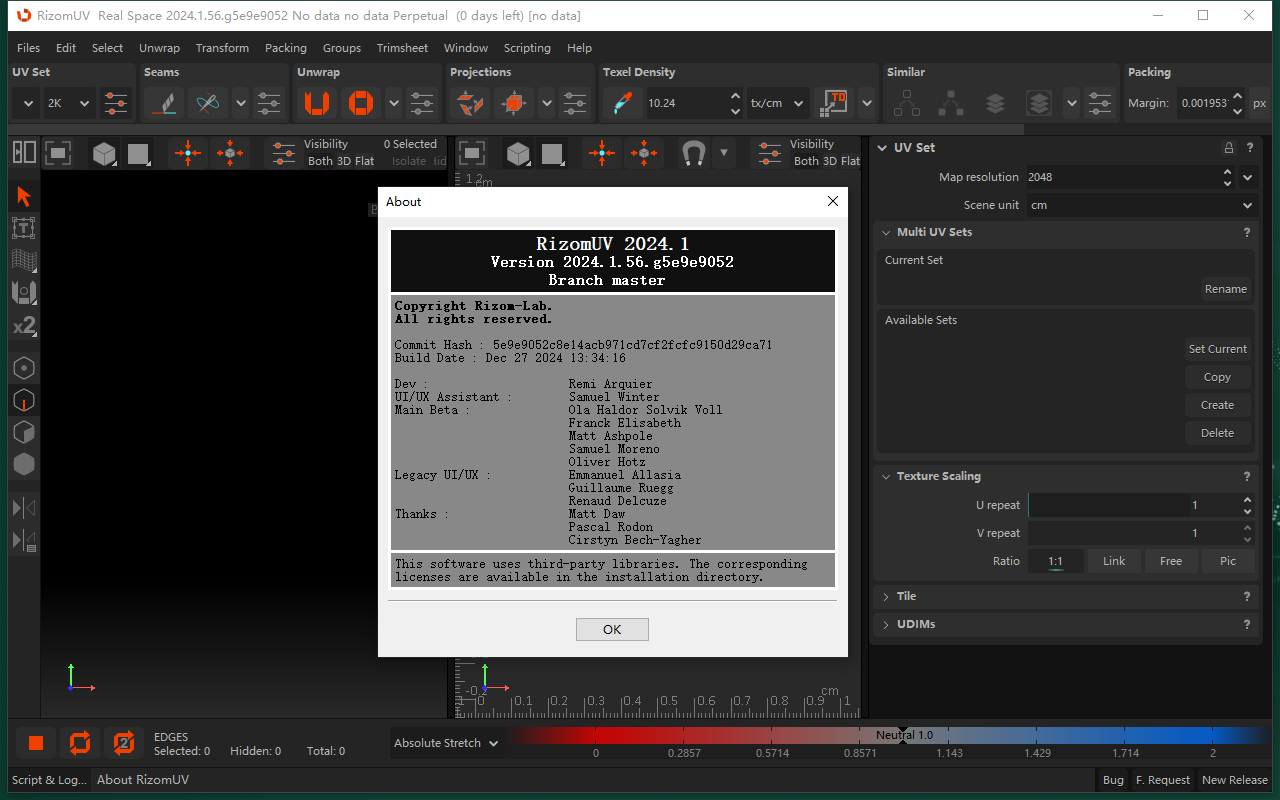Select the x2 multiplier tool

pyautogui.click(x=24, y=325)
